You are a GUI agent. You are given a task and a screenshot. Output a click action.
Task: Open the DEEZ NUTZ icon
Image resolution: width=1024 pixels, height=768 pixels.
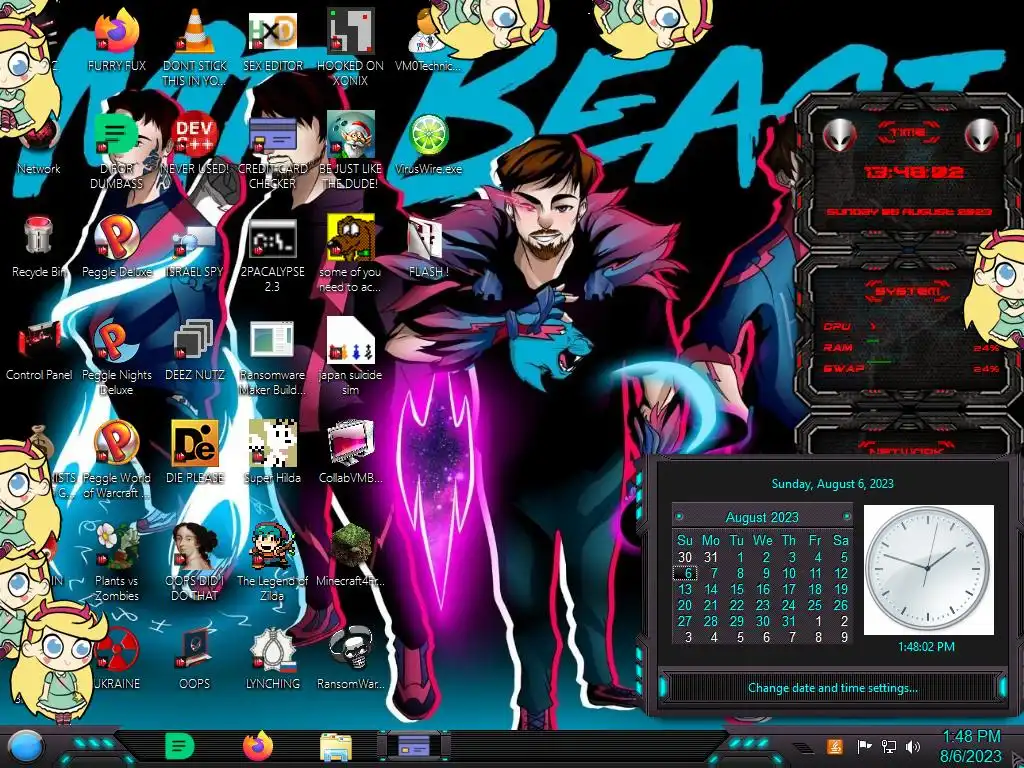pyautogui.click(x=195, y=341)
